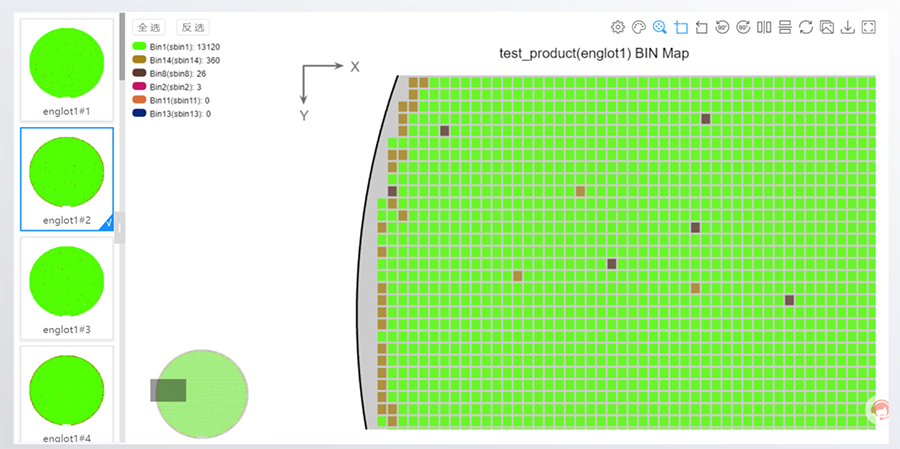Rotate the map 90° clockwise

pyautogui.click(x=743, y=27)
